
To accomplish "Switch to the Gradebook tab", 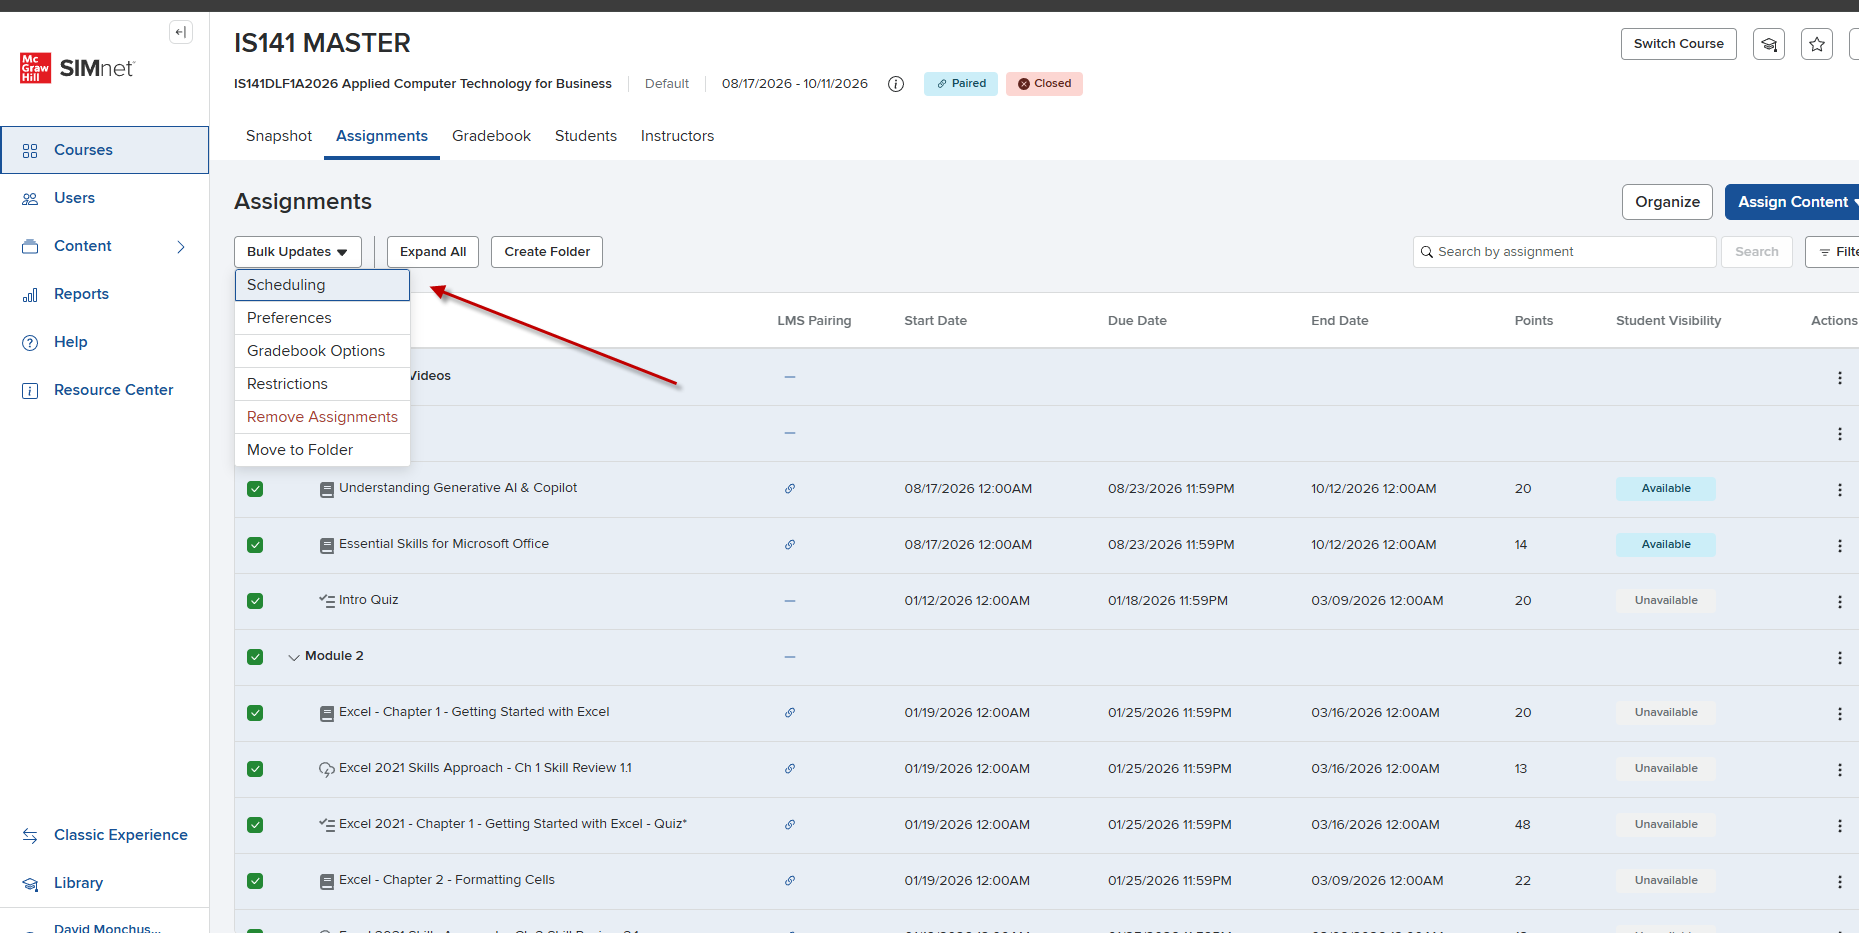I will click(x=491, y=136).
